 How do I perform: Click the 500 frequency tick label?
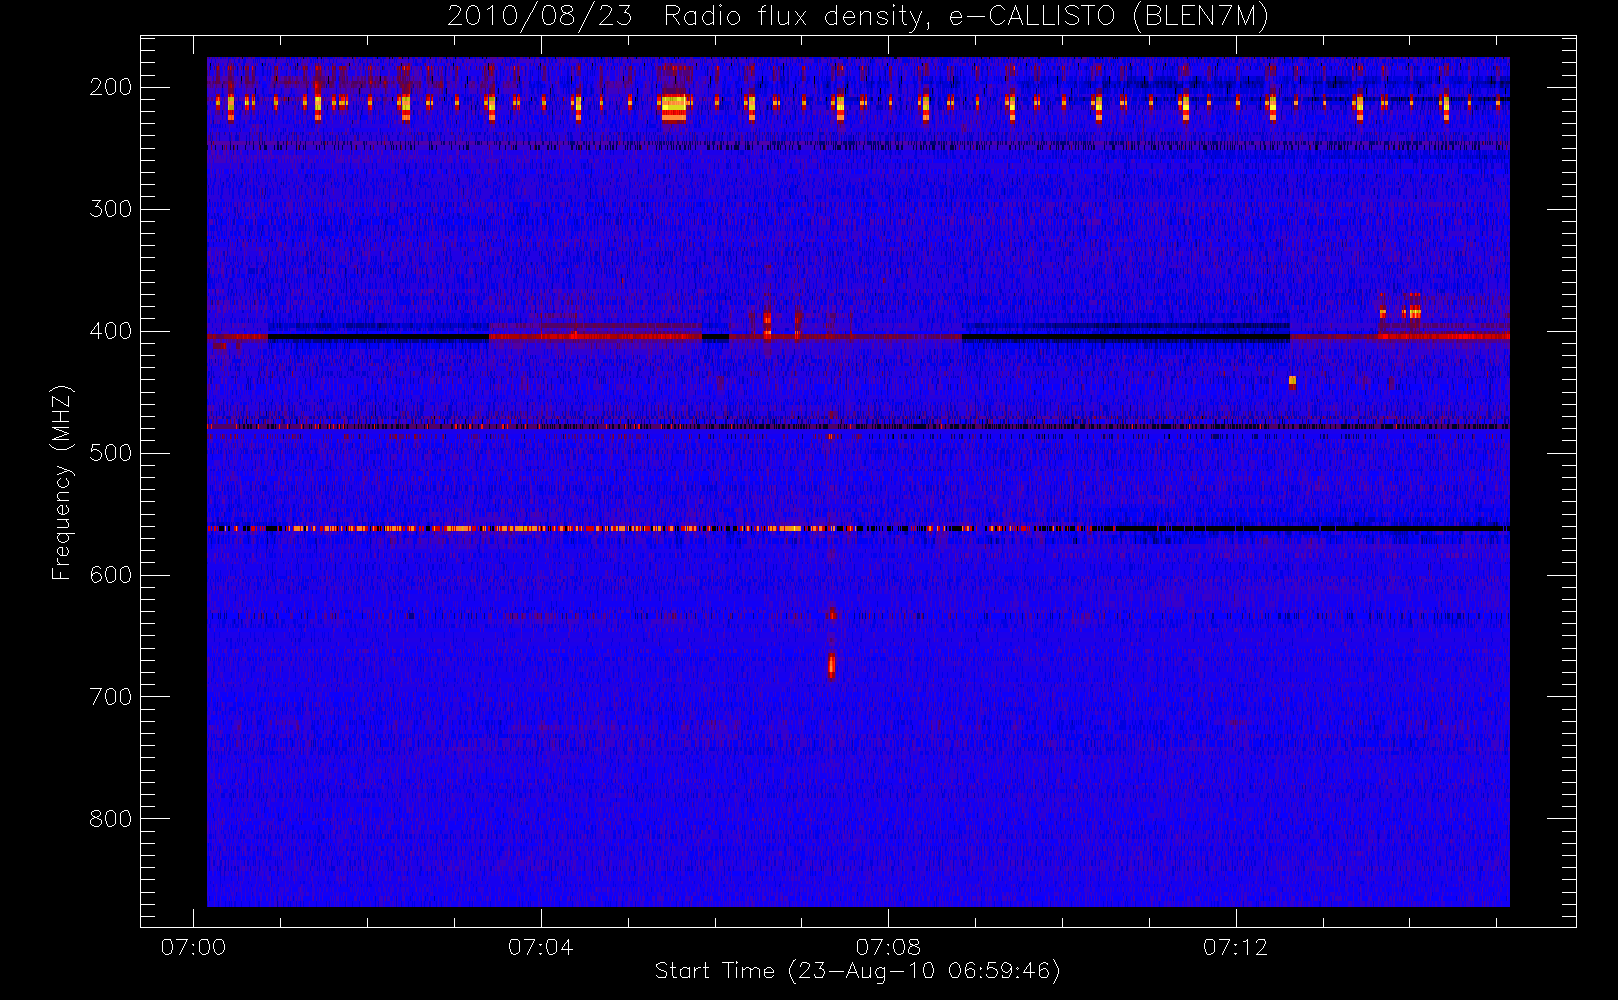110,453
